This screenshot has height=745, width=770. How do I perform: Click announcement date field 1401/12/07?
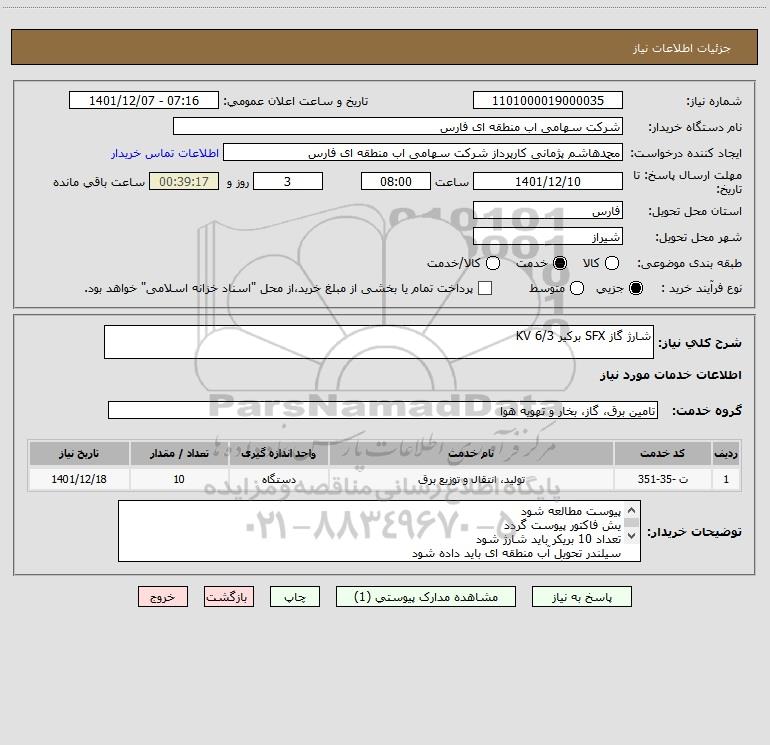pyautogui.click(x=144, y=101)
